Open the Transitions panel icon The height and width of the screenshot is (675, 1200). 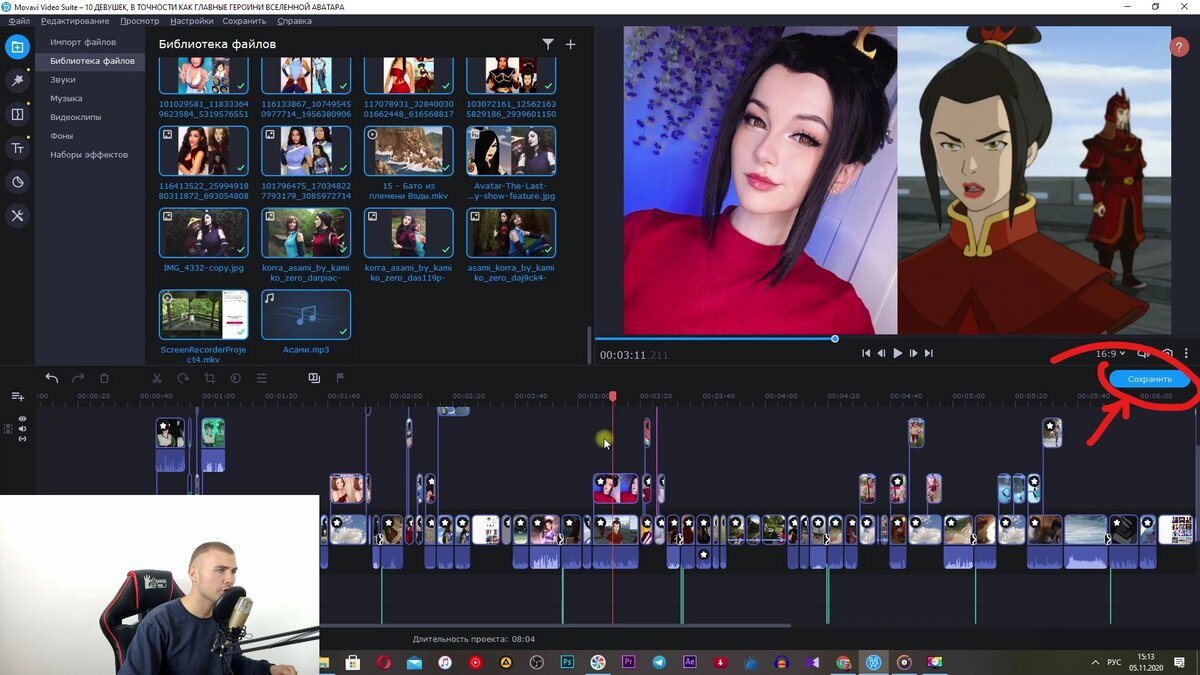click(x=17, y=114)
